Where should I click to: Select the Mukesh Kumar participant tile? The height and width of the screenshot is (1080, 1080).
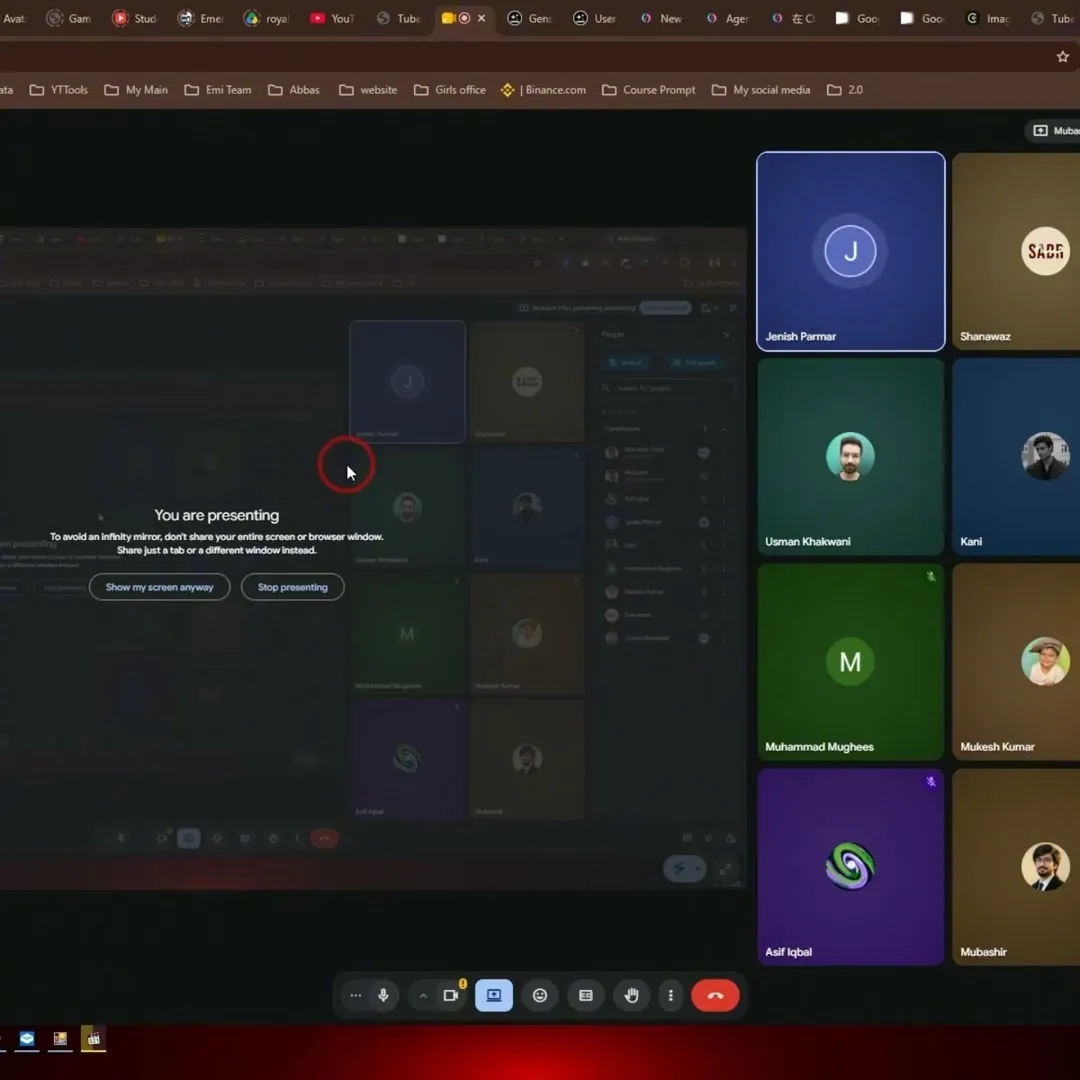pos(1017,662)
